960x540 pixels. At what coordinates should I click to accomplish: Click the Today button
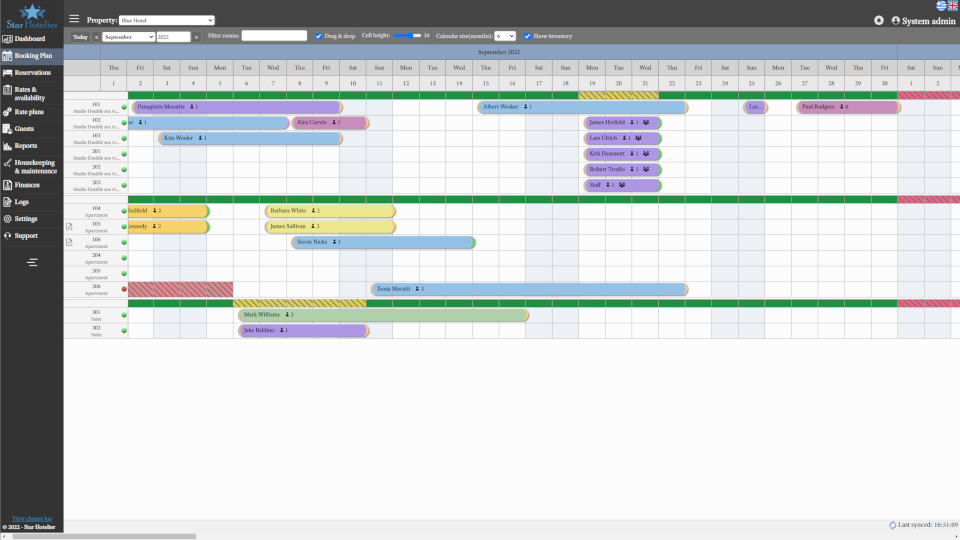click(x=80, y=37)
